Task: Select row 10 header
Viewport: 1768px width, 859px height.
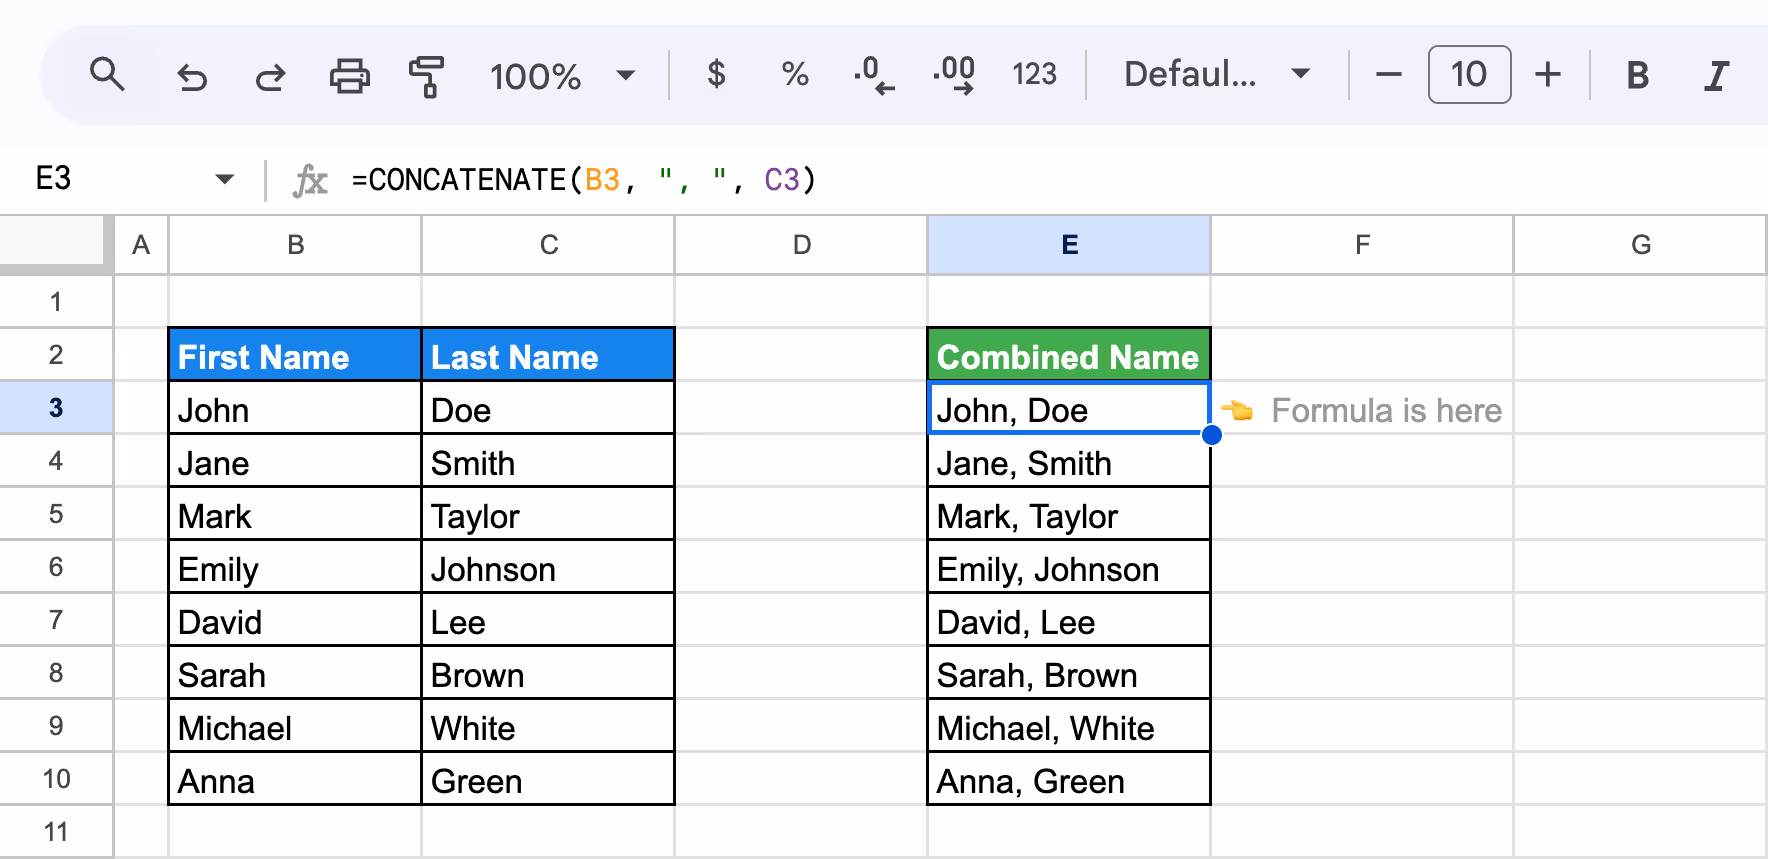Action: click(x=56, y=778)
